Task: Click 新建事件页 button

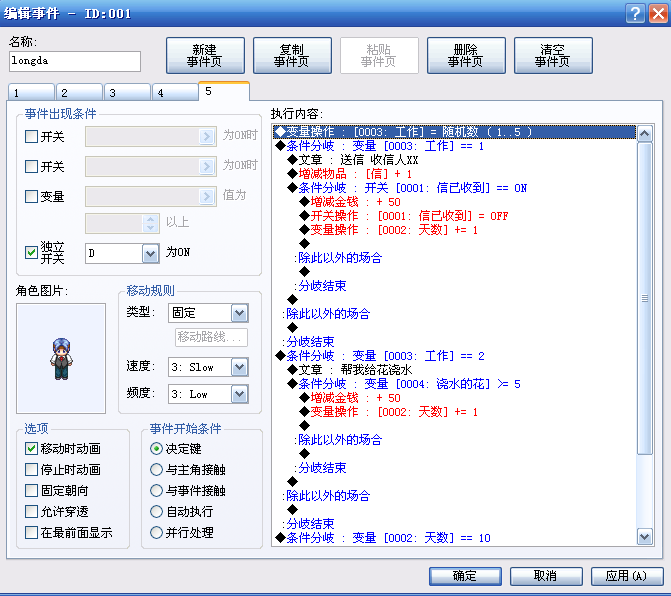Action: (205, 56)
